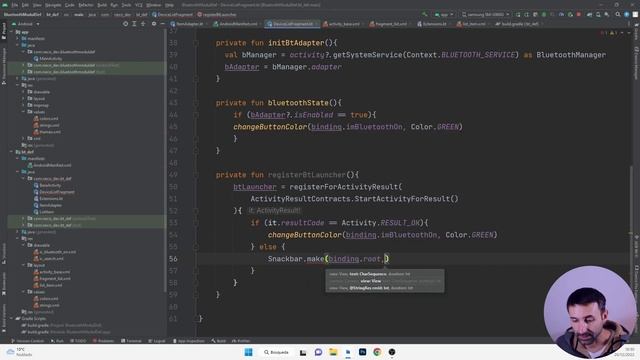
Task: Collapse the bt_def module in project tree
Action: [12, 152]
